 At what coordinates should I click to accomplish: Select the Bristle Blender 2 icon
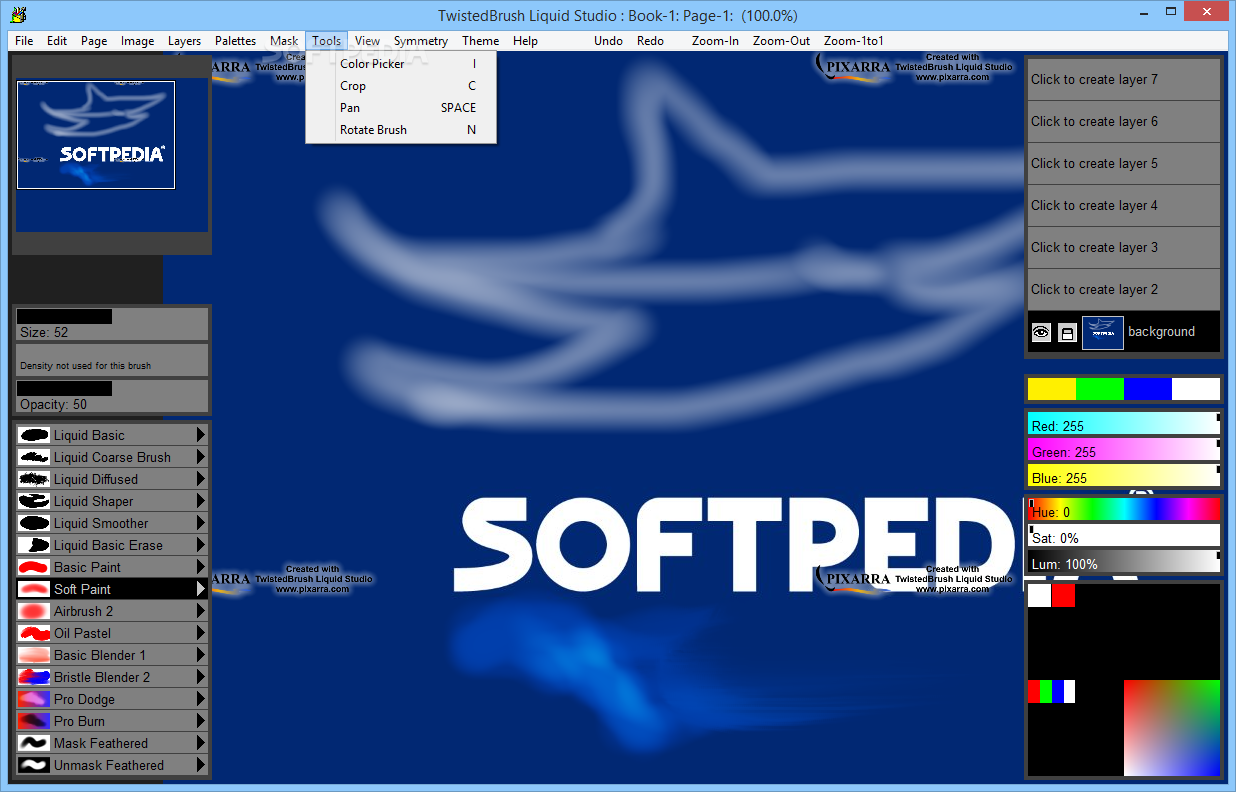click(x=34, y=677)
